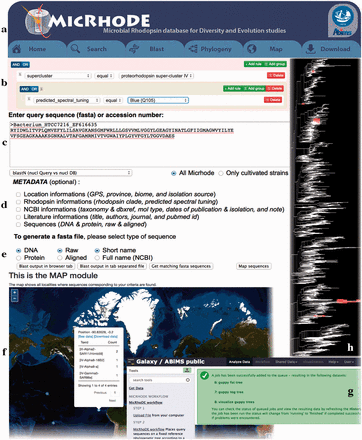Check NCBI informations metadata option
The width and height of the screenshot is (362, 440).
pos(18,210)
